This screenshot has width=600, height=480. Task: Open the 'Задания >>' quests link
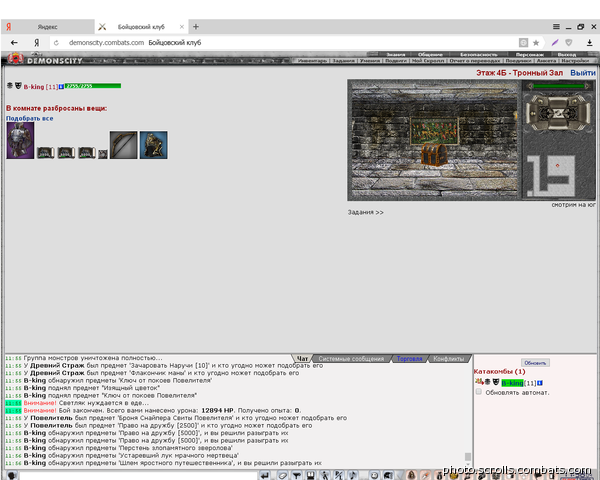click(x=365, y=212)
